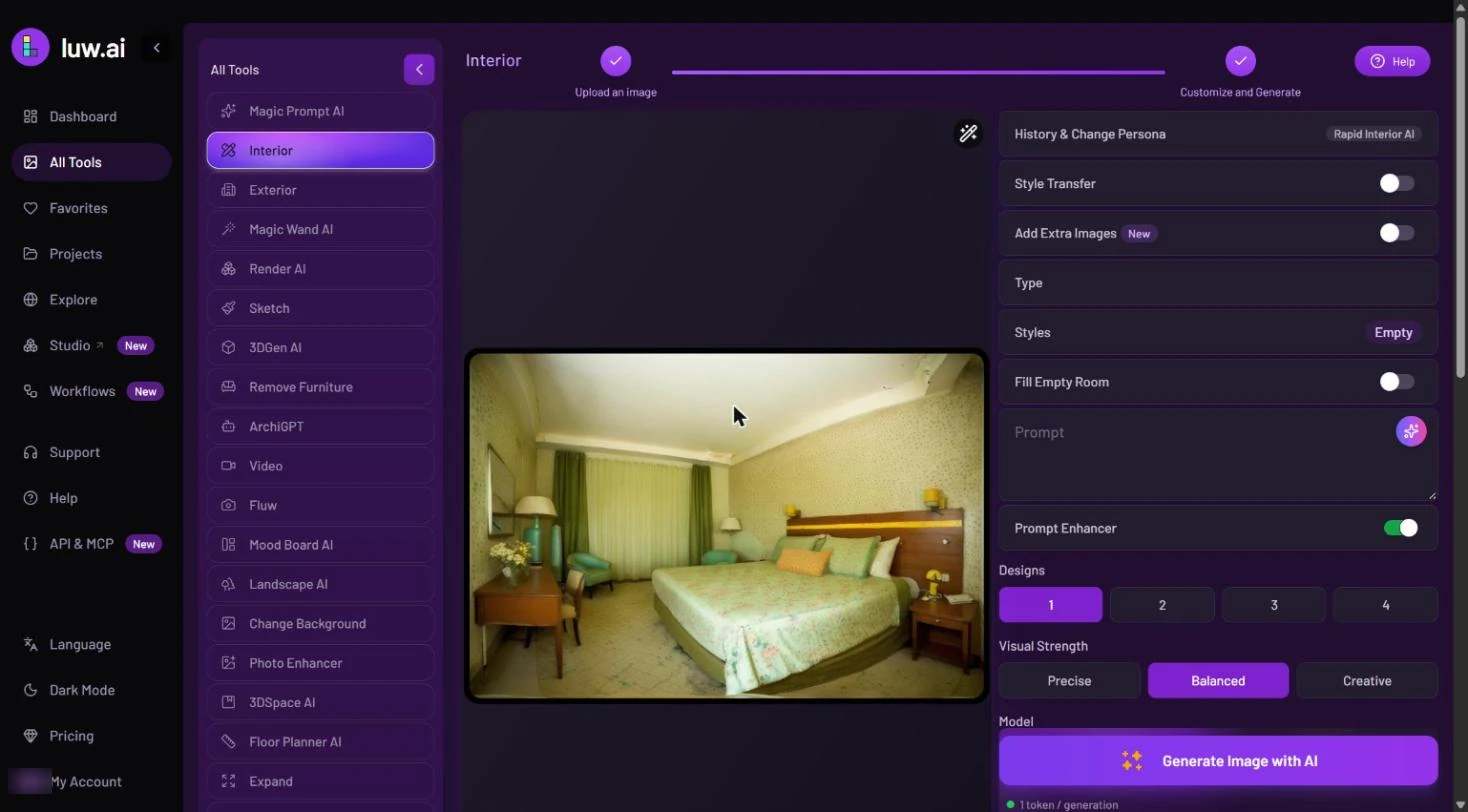Open Favorites in the sidebar
Image resolution: width=1468 pixels, height=812 pixels.
(91, 208)
